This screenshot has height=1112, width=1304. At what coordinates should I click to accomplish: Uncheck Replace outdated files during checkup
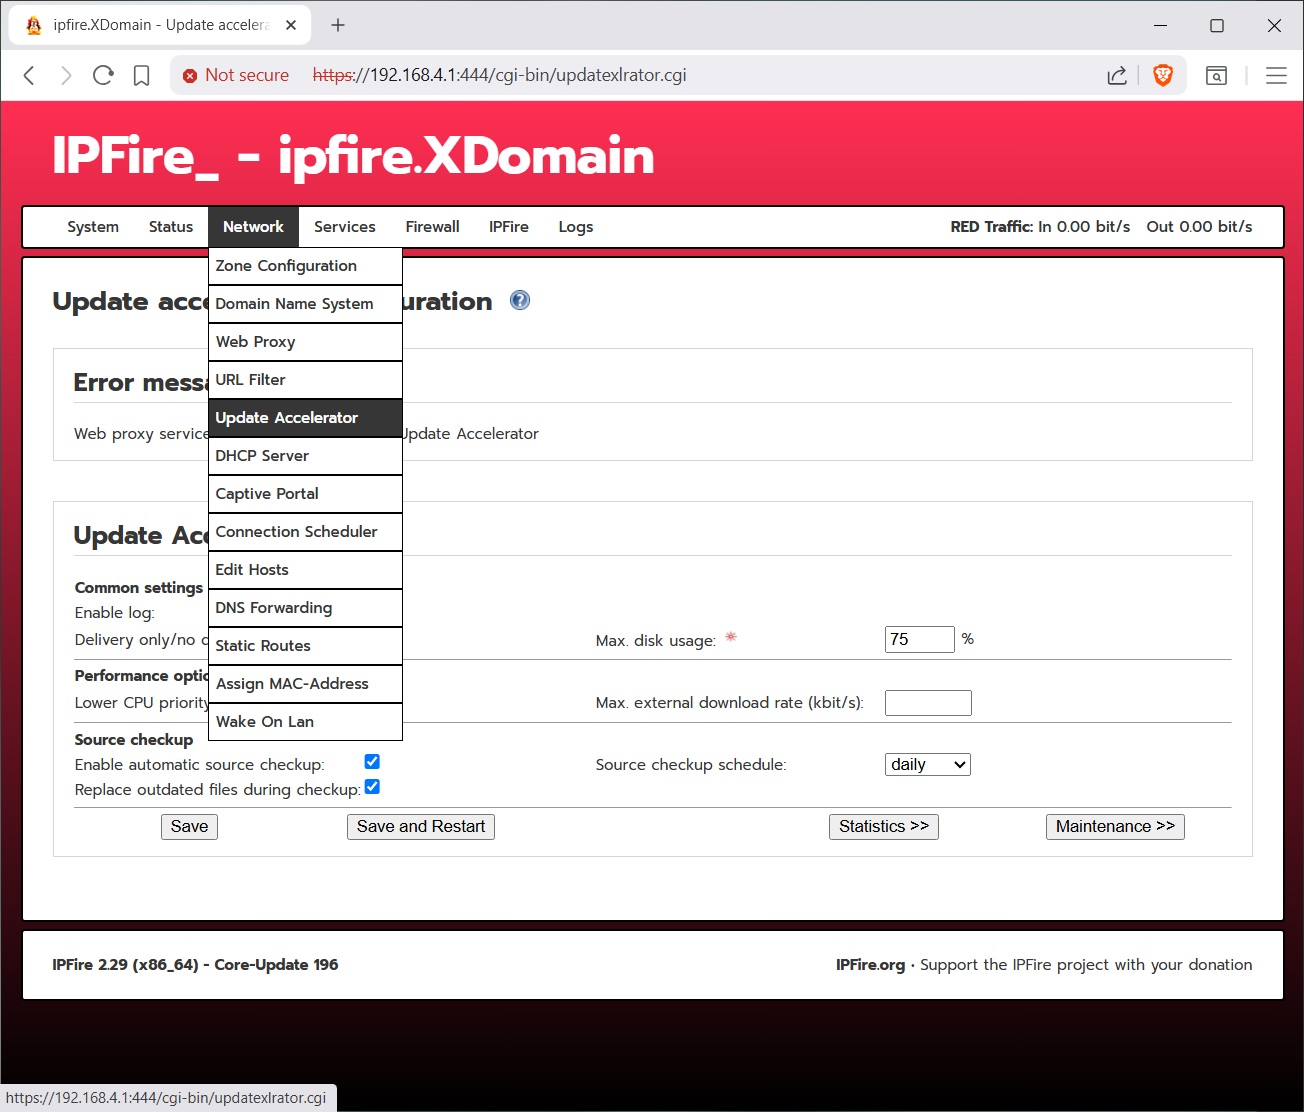click(x=372, y=787)
